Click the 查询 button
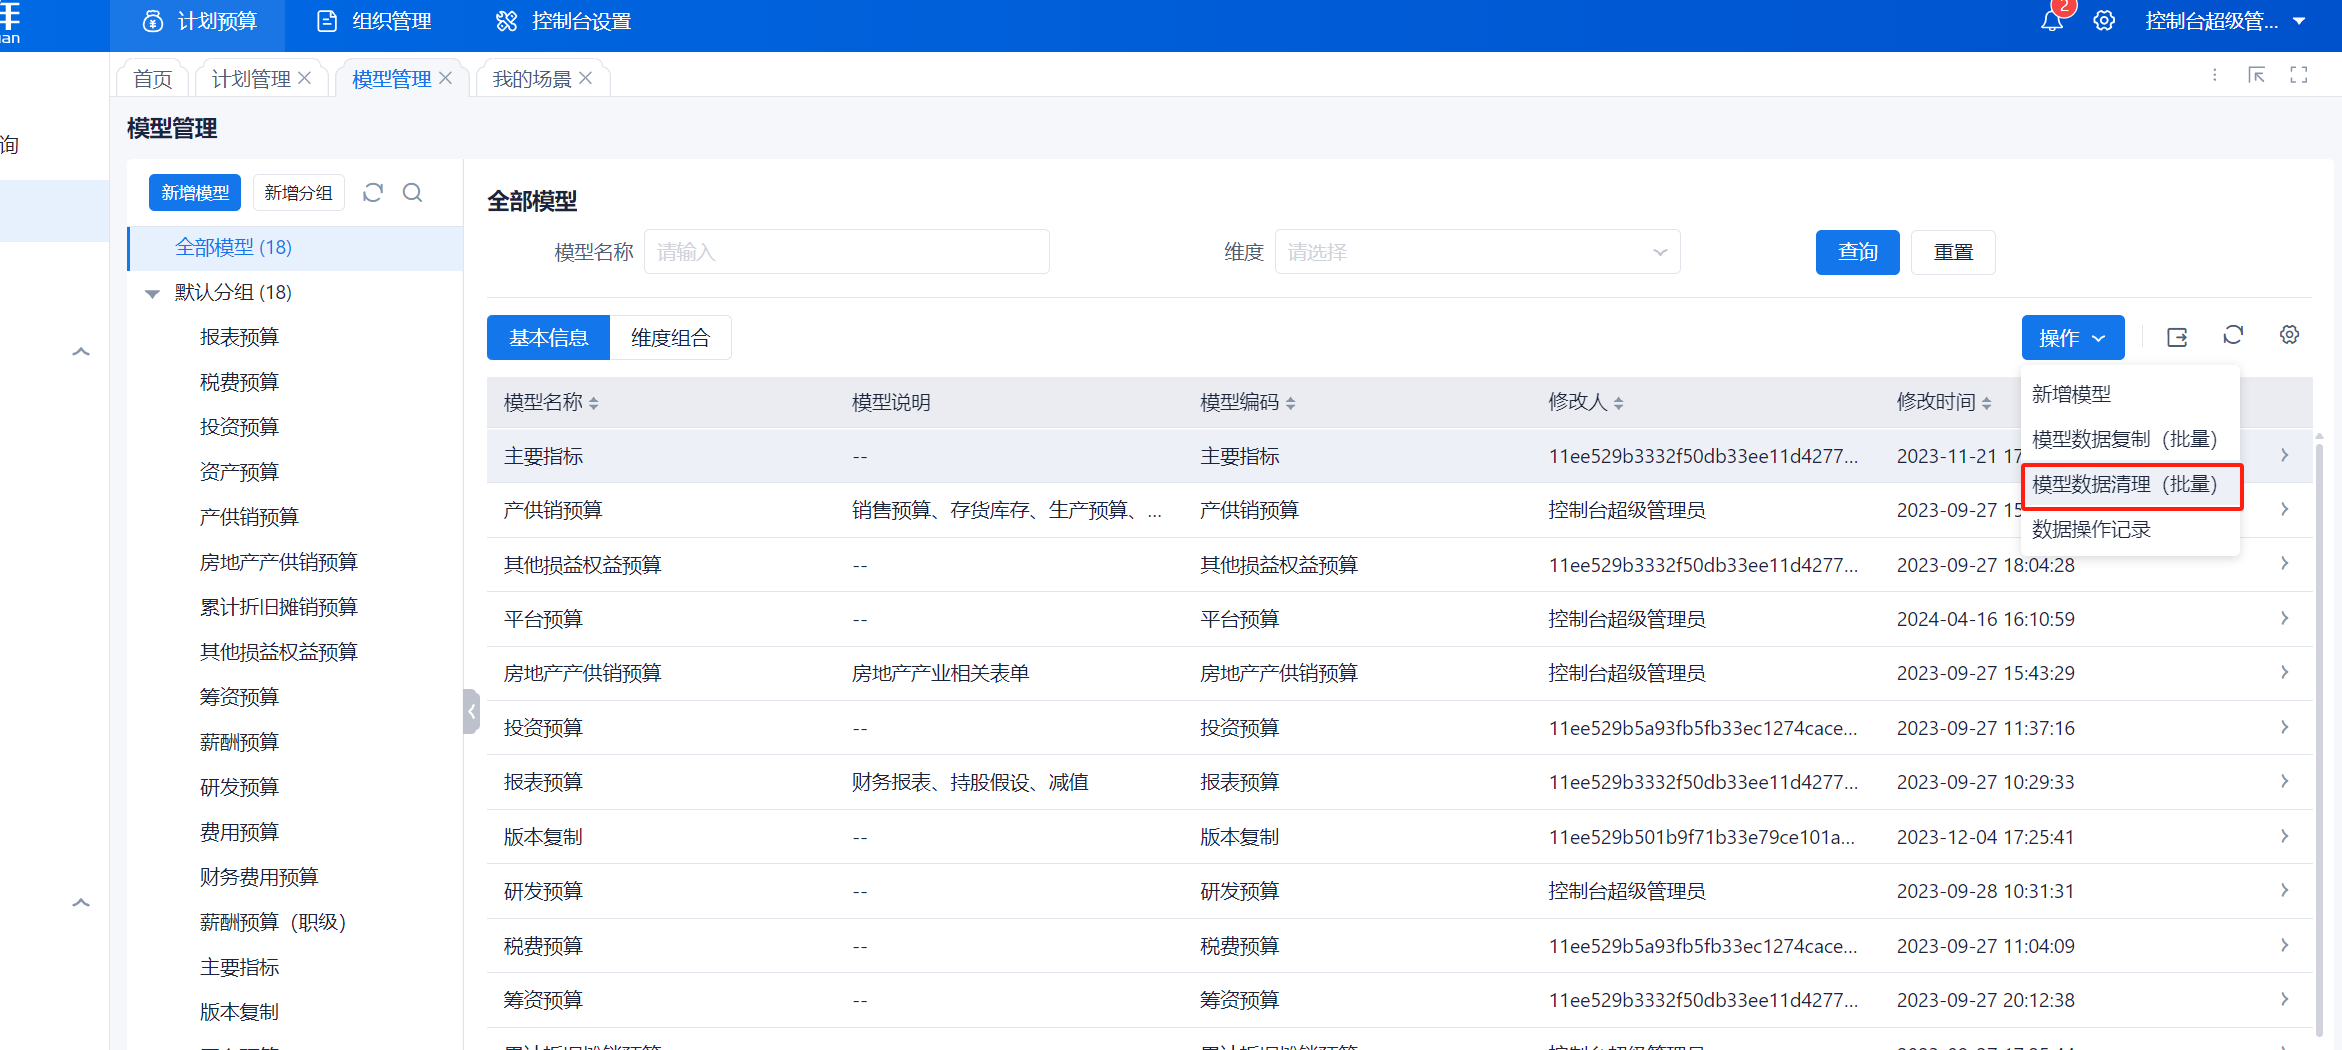Image resolution: width=2342 pixels, height=1050 pixels. (1857, 252)
